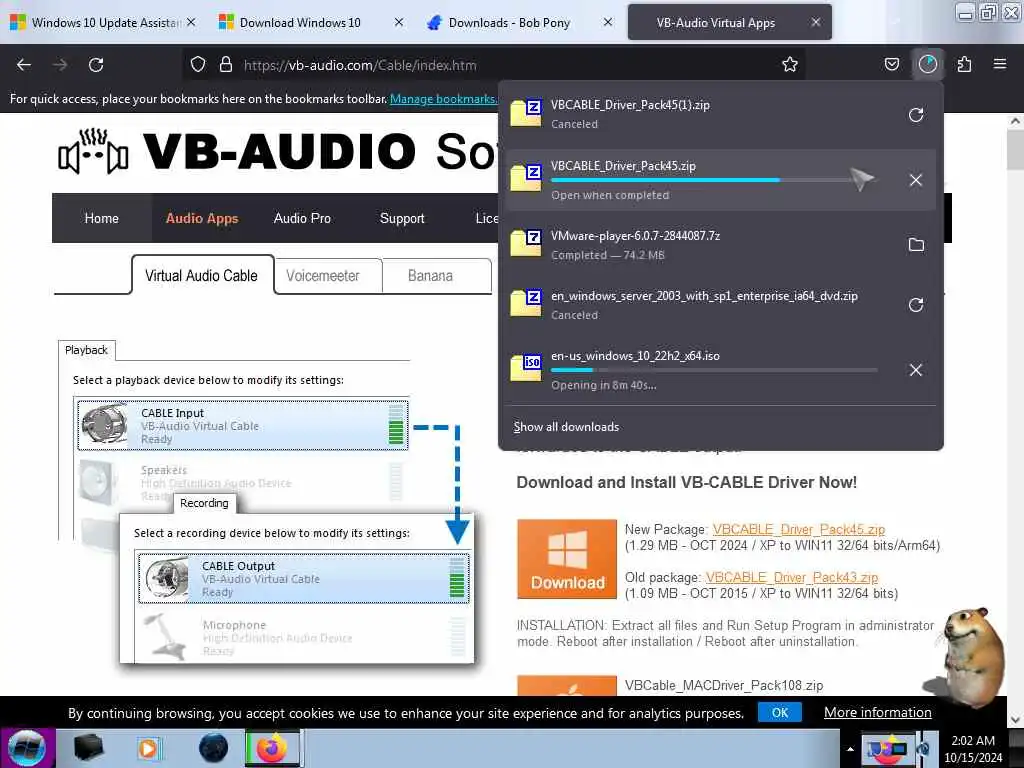1024x768 pixels.
Task: Click the orange Windows Download button
Action: click(x=567, y=559)
